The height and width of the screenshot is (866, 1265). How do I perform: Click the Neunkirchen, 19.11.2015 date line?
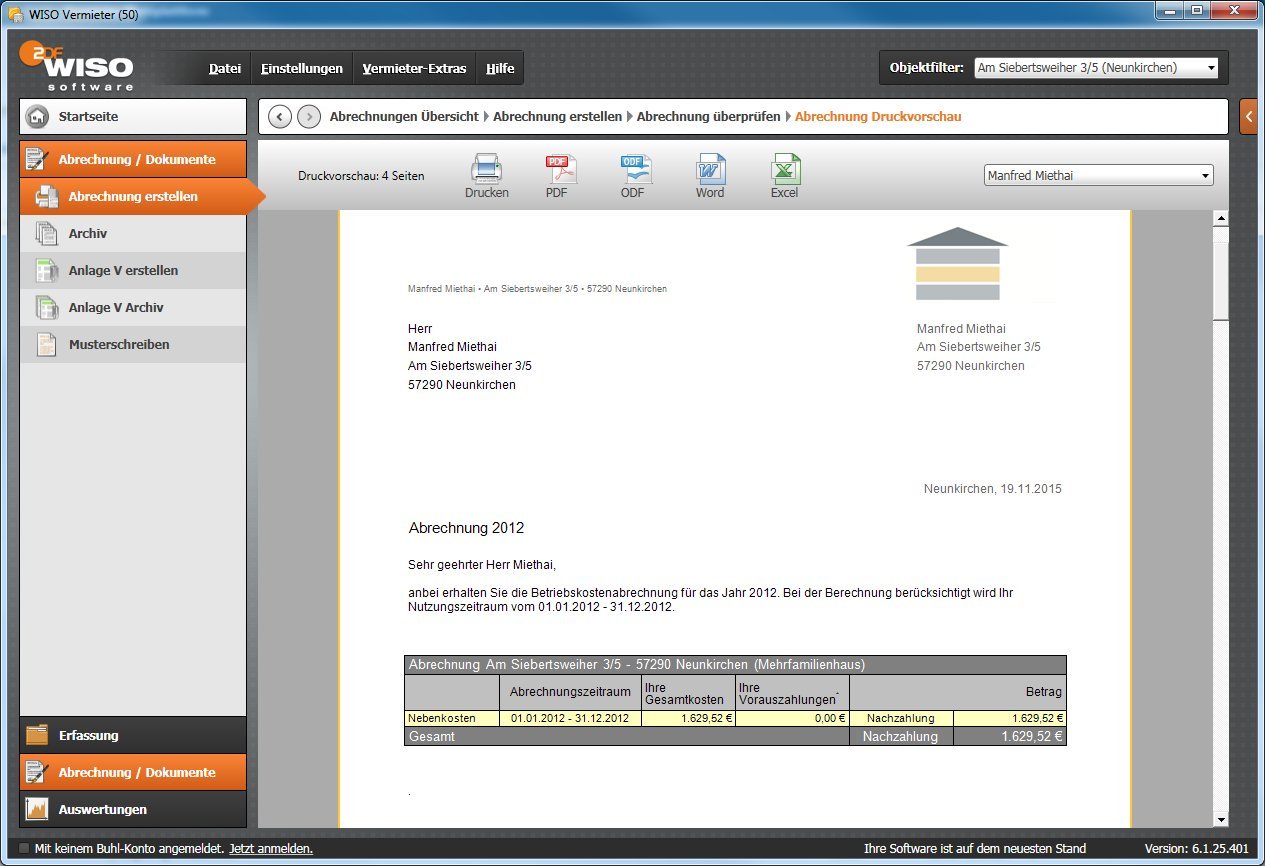[x=993, y=489]
